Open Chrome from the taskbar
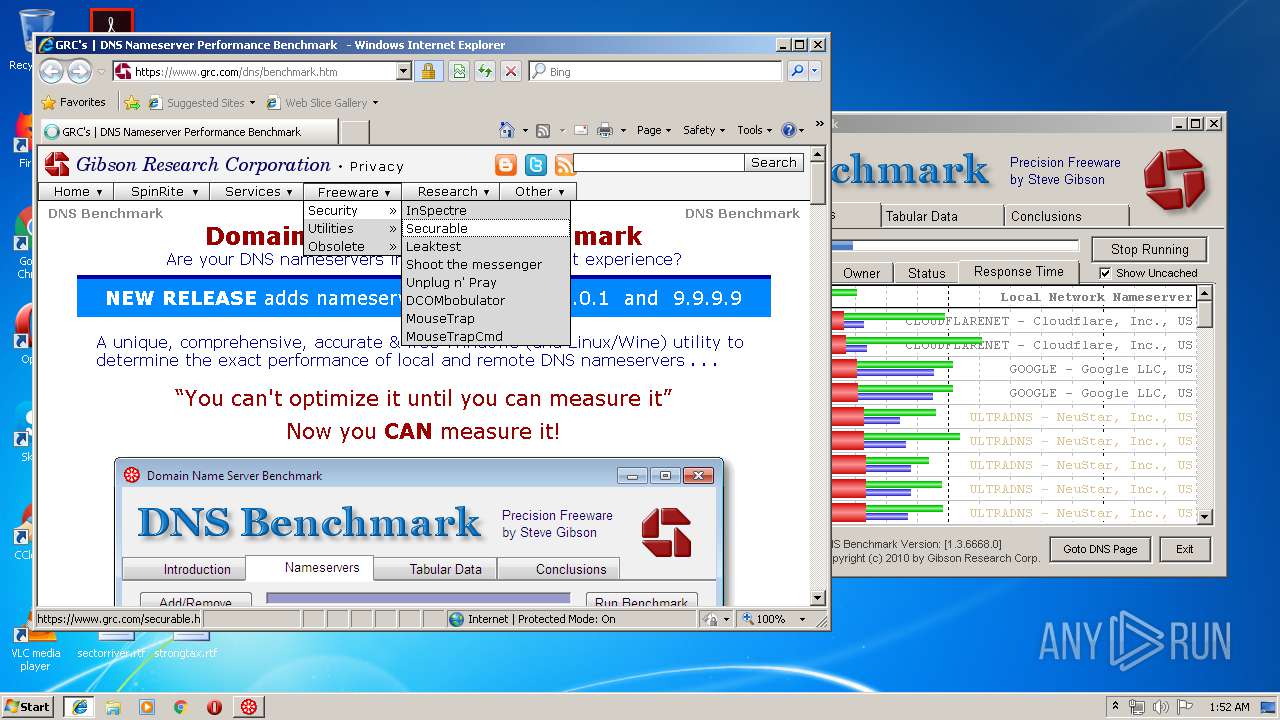This screenshot has height=720, width=1280. coord(181,706)
